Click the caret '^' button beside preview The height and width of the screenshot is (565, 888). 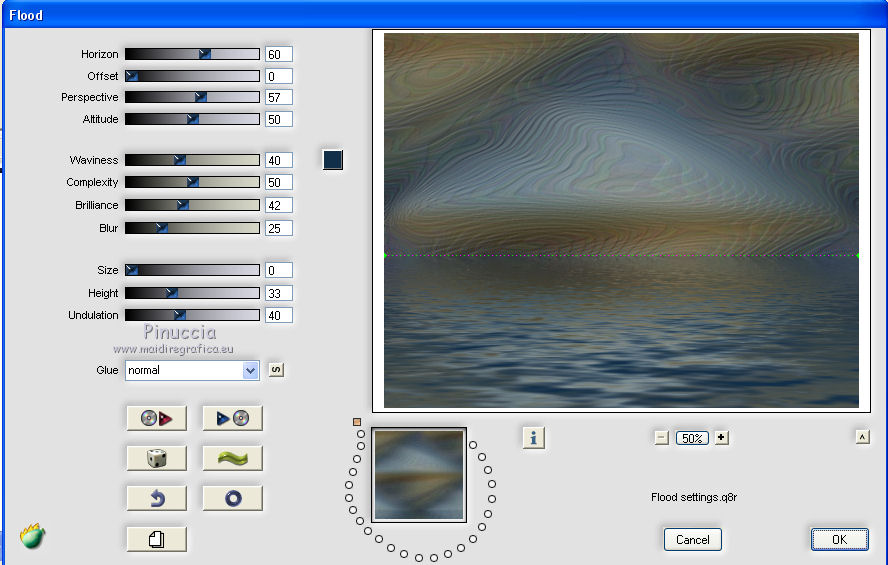click(x=862, y=437)
